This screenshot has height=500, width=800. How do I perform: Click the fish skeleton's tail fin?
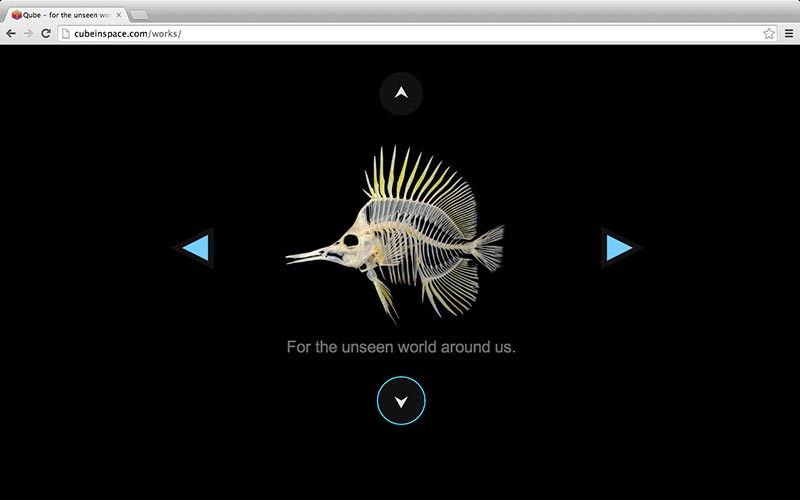coord(488,245)
